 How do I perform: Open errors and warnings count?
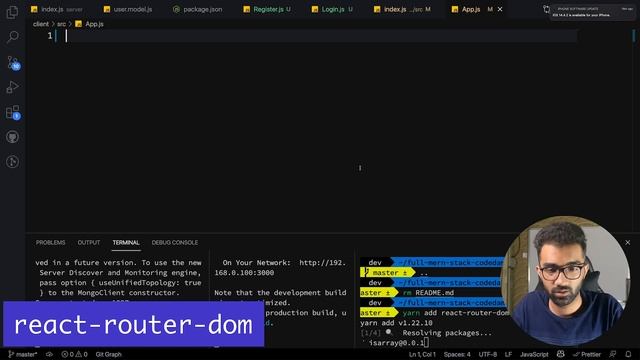(74, 354)
